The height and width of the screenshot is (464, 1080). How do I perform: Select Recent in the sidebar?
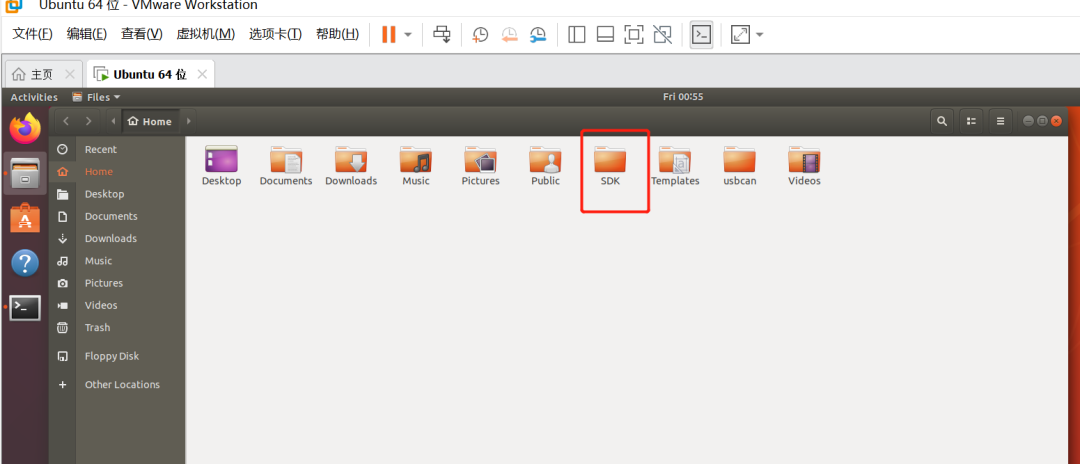point(117,149)
